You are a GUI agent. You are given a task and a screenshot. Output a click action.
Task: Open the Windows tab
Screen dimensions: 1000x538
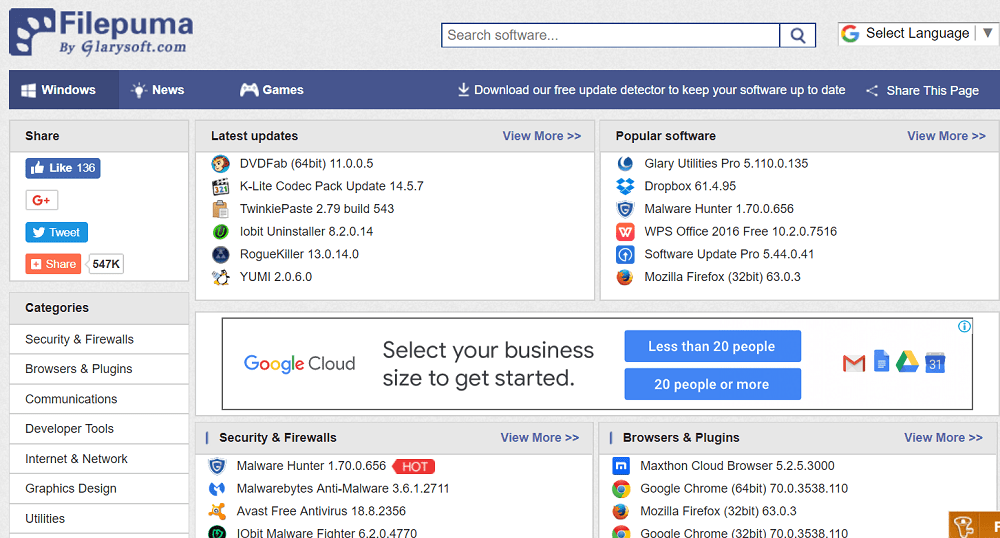64,90
